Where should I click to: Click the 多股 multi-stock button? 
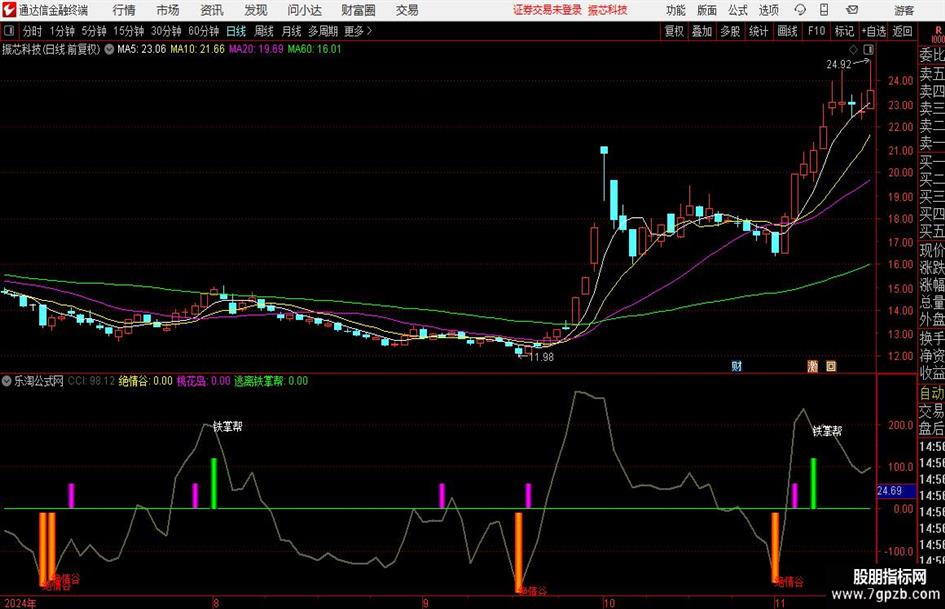(x=730, y=31)
